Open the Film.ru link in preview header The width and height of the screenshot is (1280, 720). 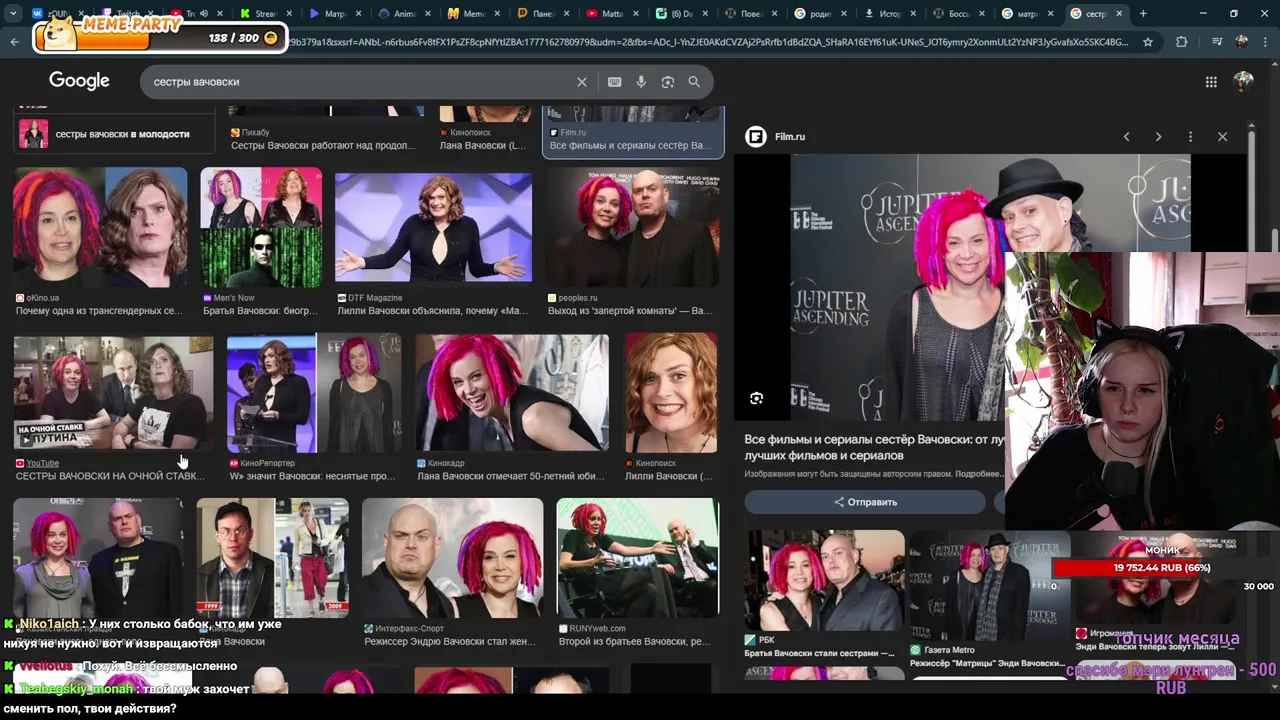click(x=789, y=137)
